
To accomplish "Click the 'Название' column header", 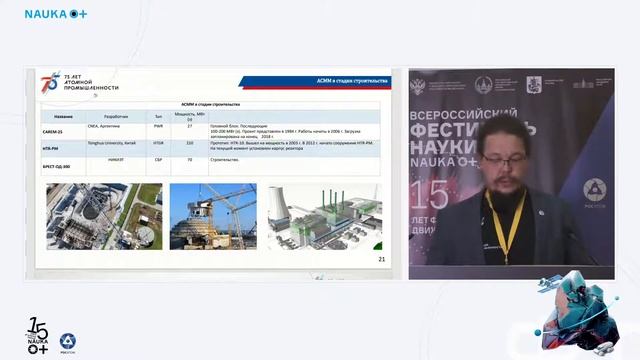I will click(x=63, y=117).
